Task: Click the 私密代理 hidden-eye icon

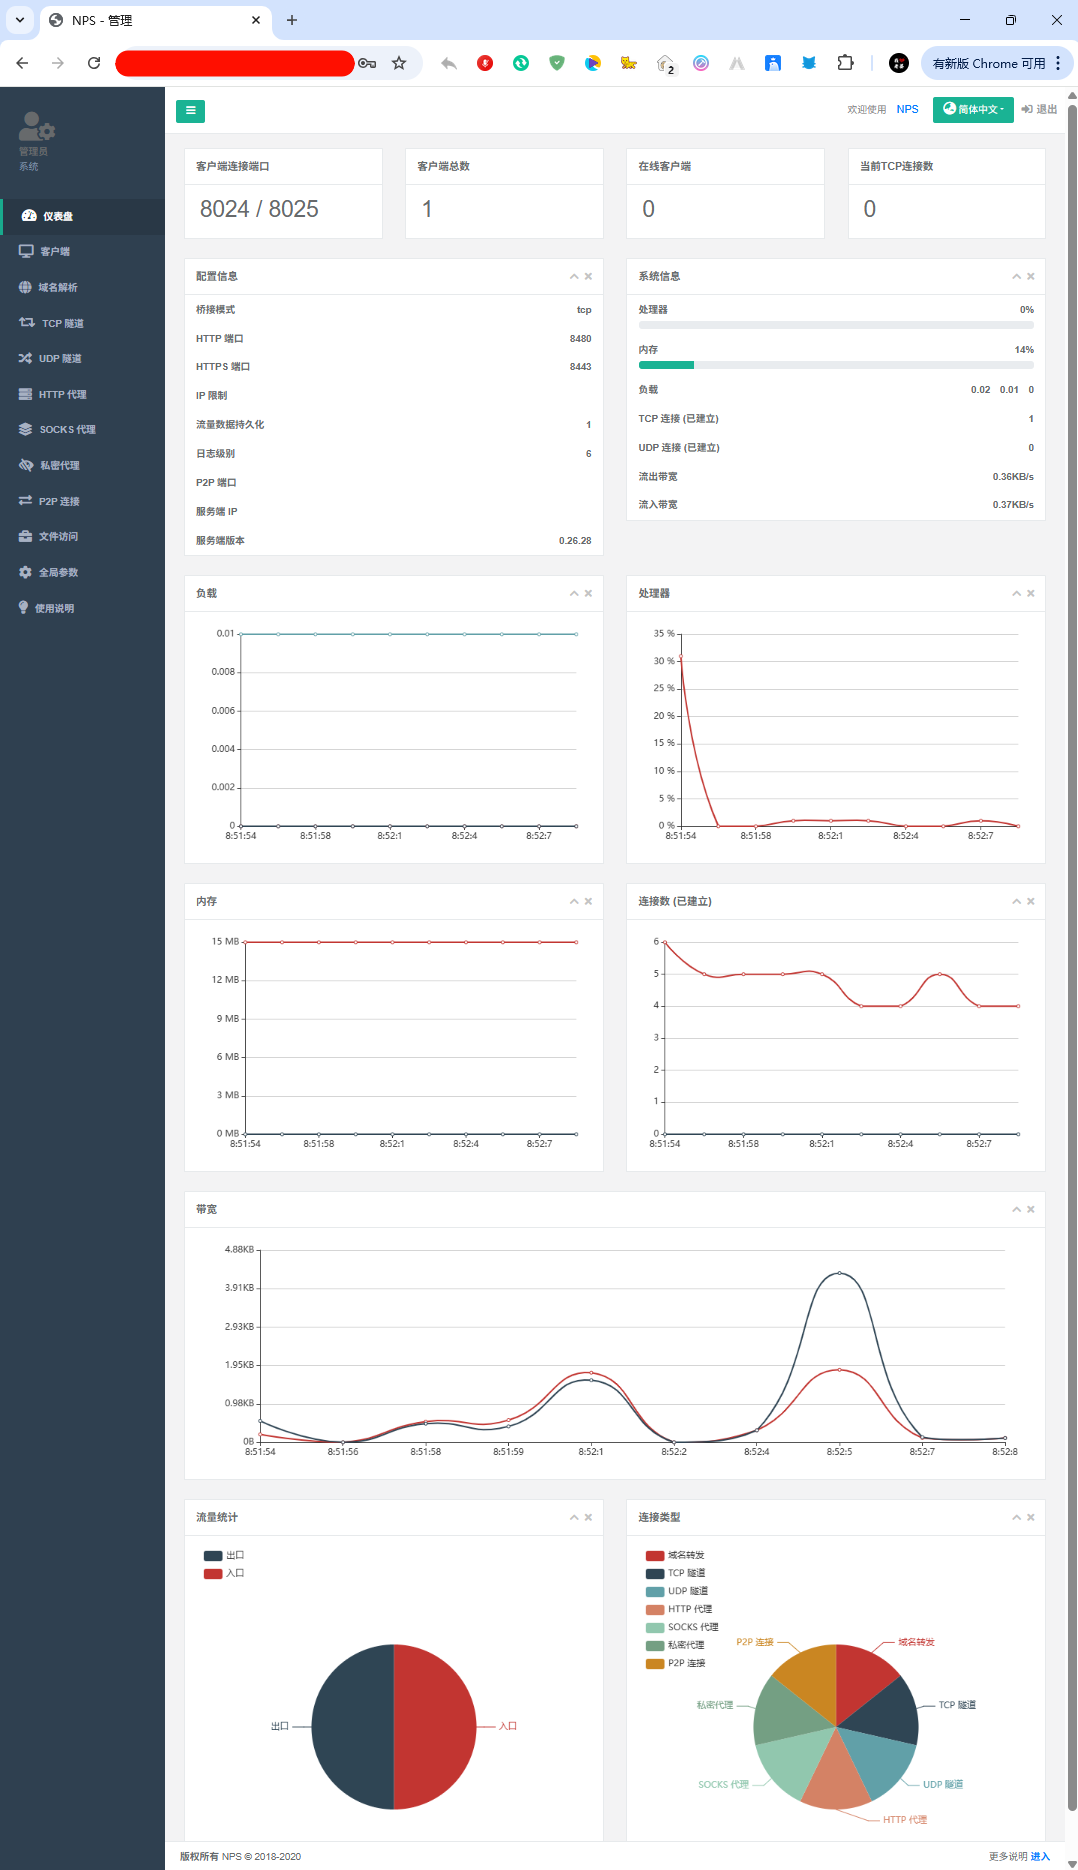Action: (x=26, y=466)
